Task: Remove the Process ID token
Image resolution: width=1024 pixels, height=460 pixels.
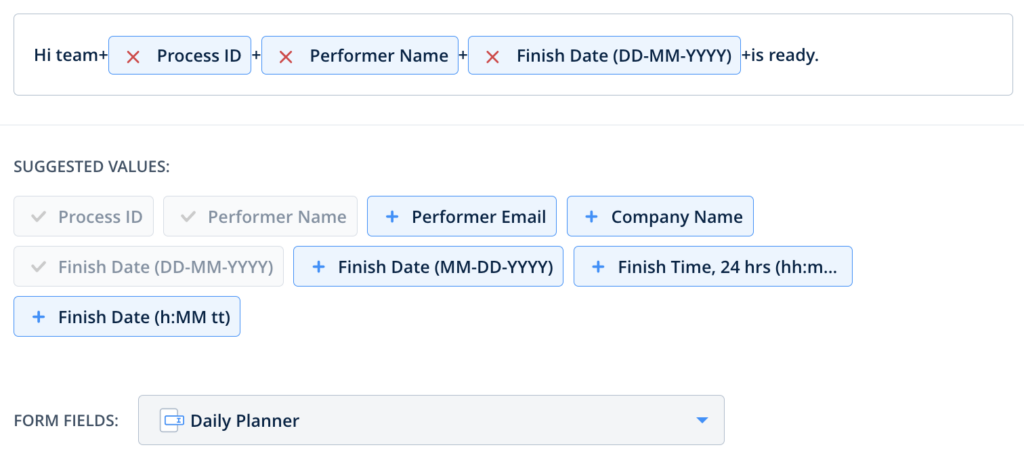Action: tap(133, 56)
